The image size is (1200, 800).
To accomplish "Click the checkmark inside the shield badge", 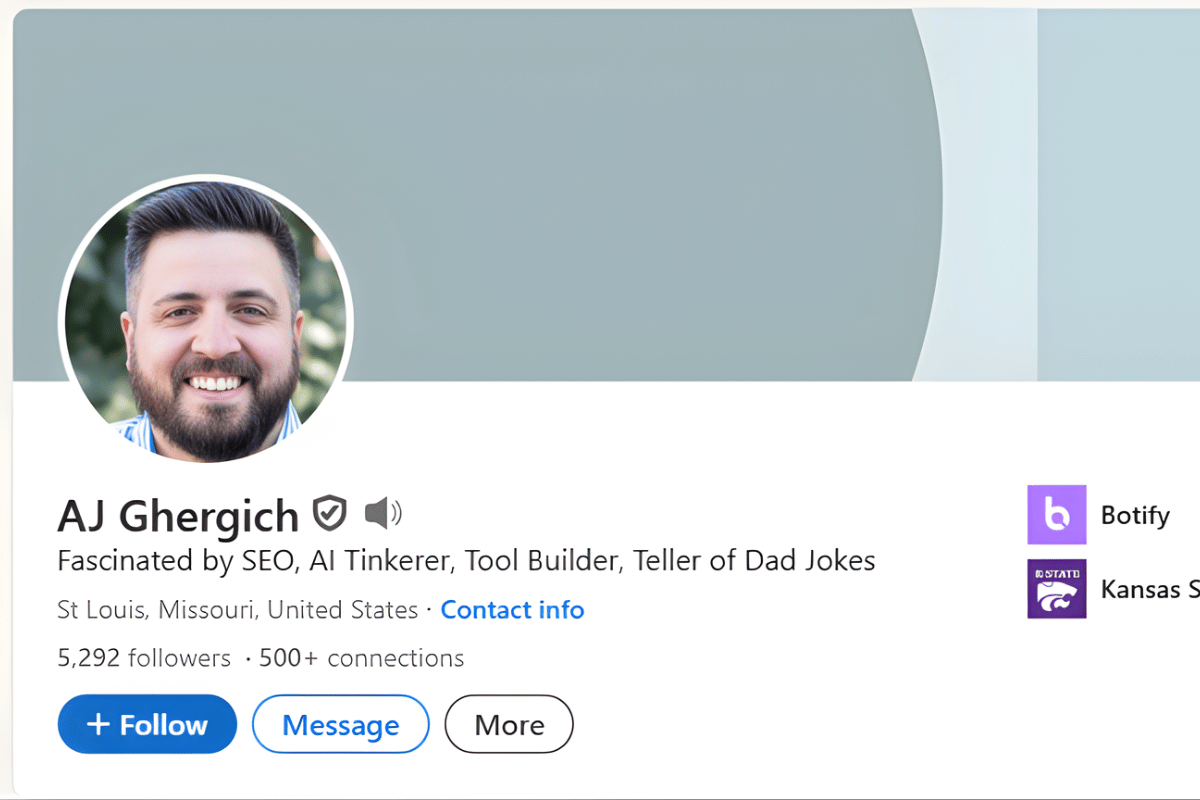I will tap(328, 513).
